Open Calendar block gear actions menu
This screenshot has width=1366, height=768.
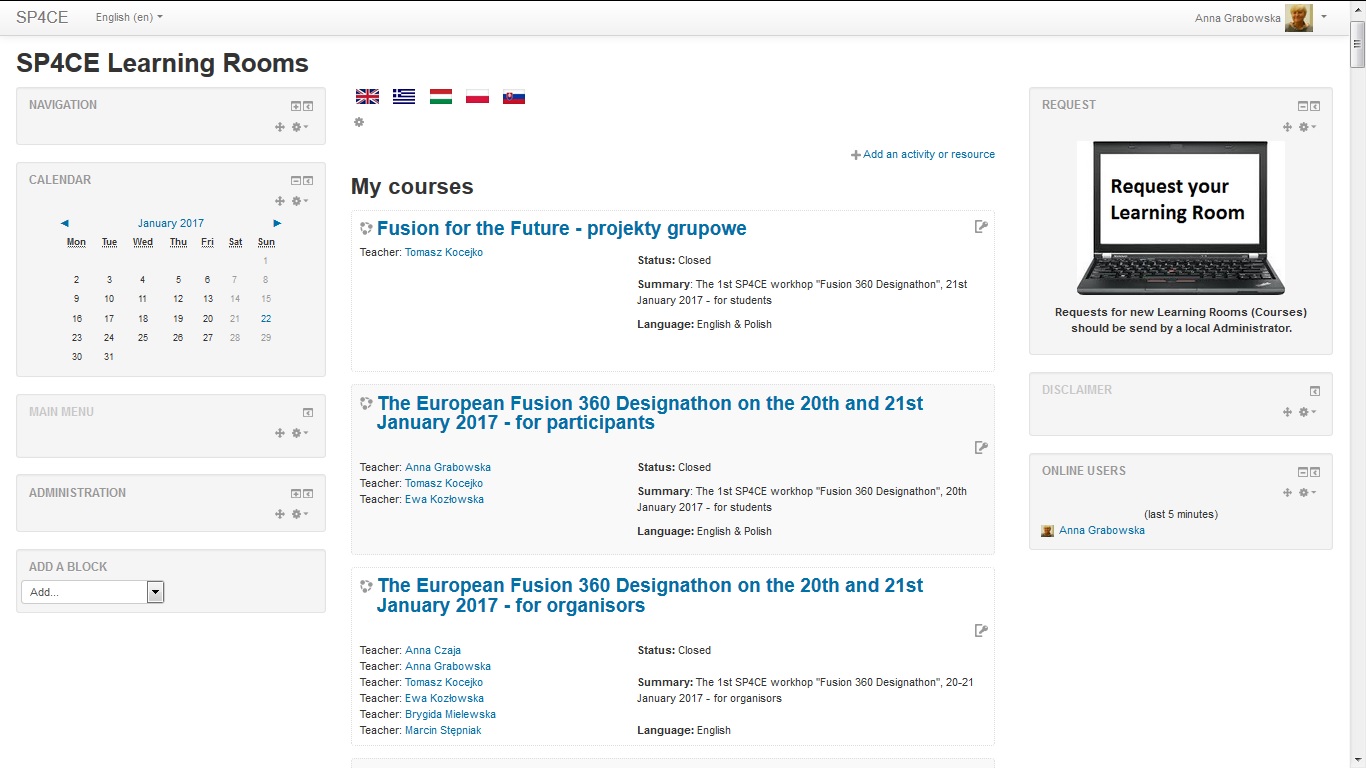click(x=298, y=201)
